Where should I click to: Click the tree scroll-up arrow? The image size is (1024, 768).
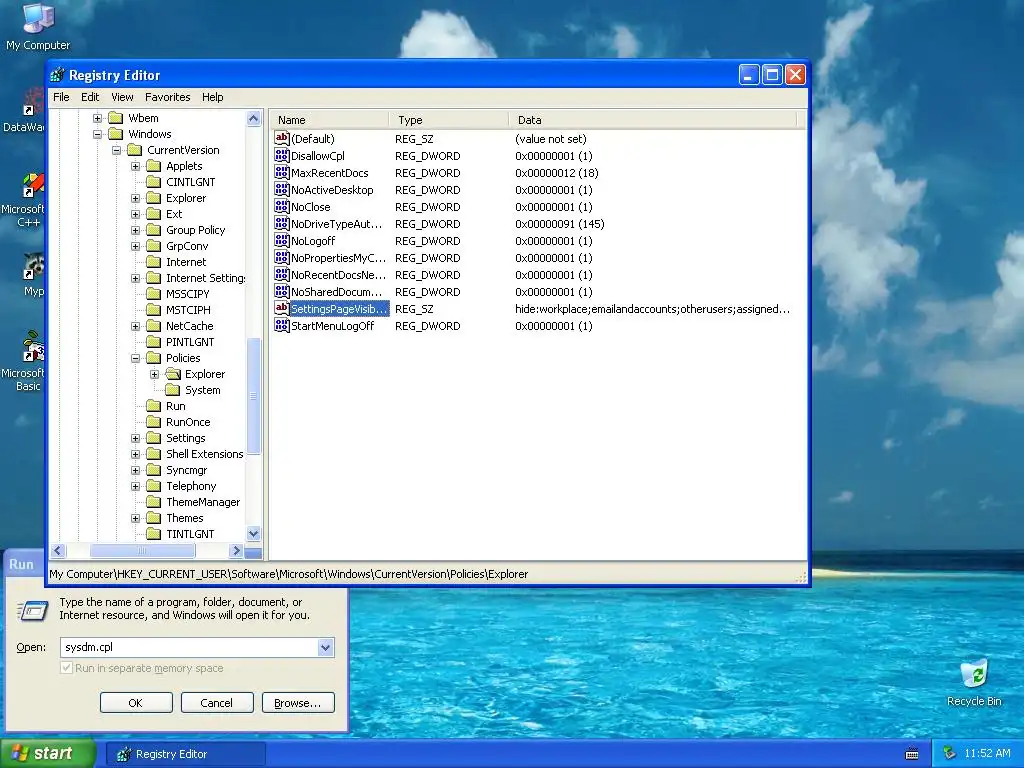click(x=253, y=118)
